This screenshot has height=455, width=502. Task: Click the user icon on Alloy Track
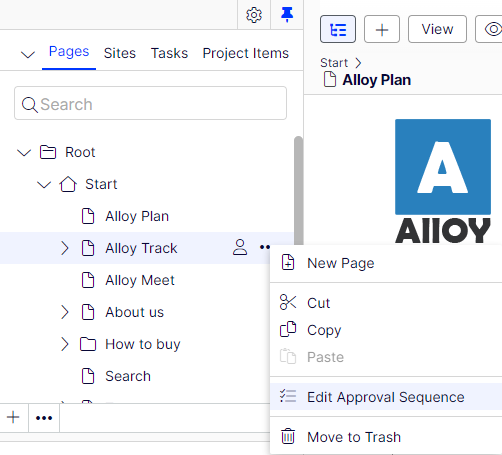point(240,248)
